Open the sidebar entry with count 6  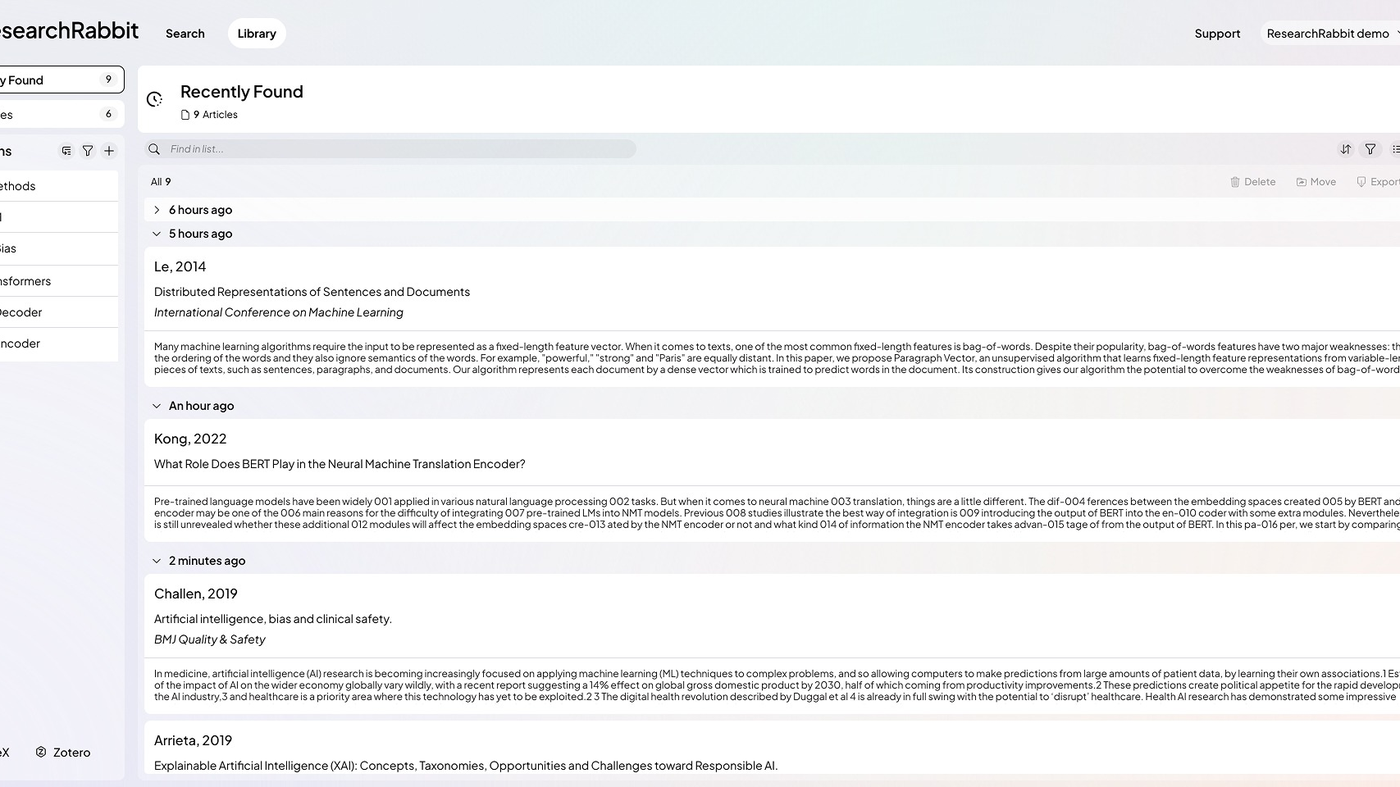tap(60, 114)
